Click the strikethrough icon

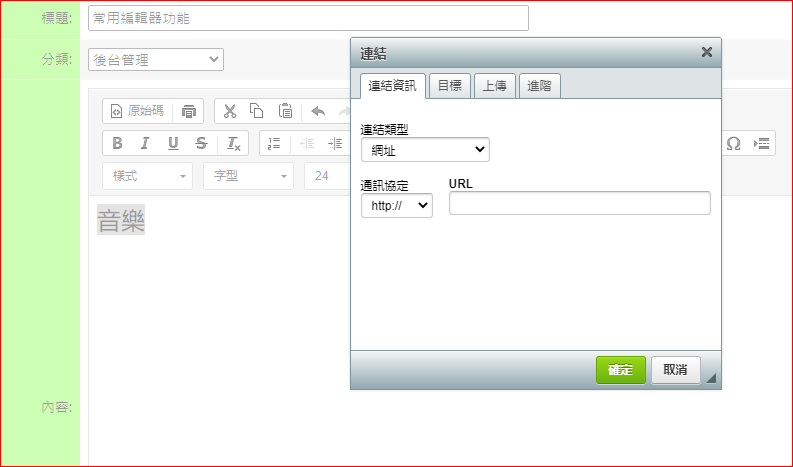pyautogui.click(x=201, y=143)
